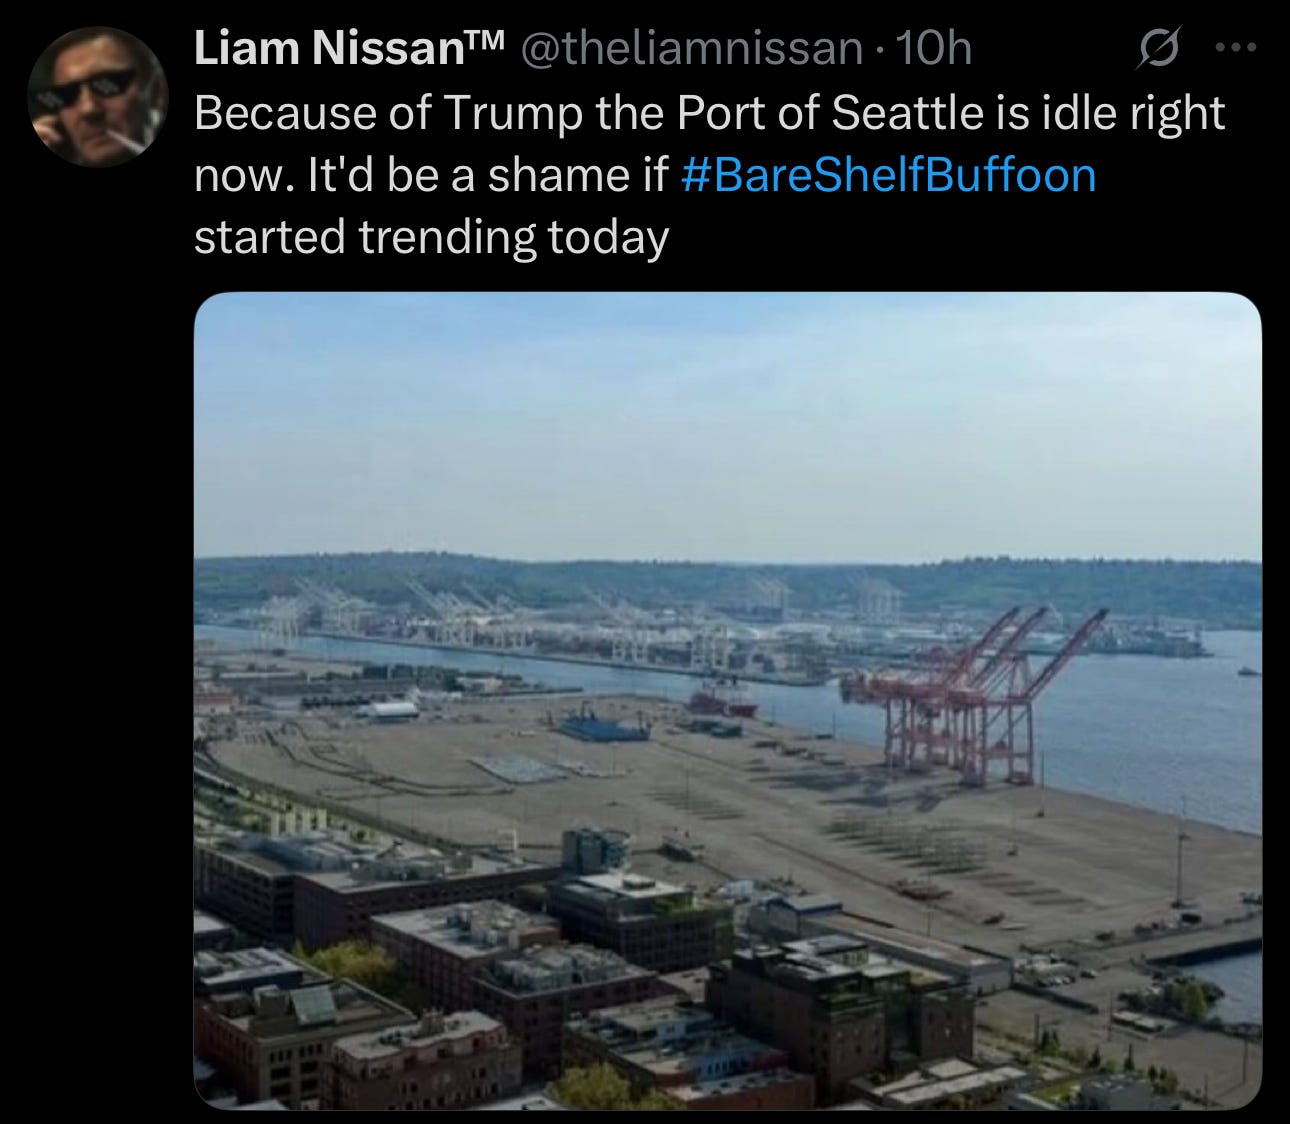Click the Grok slashed-circle icon

tap(1158, 49)
